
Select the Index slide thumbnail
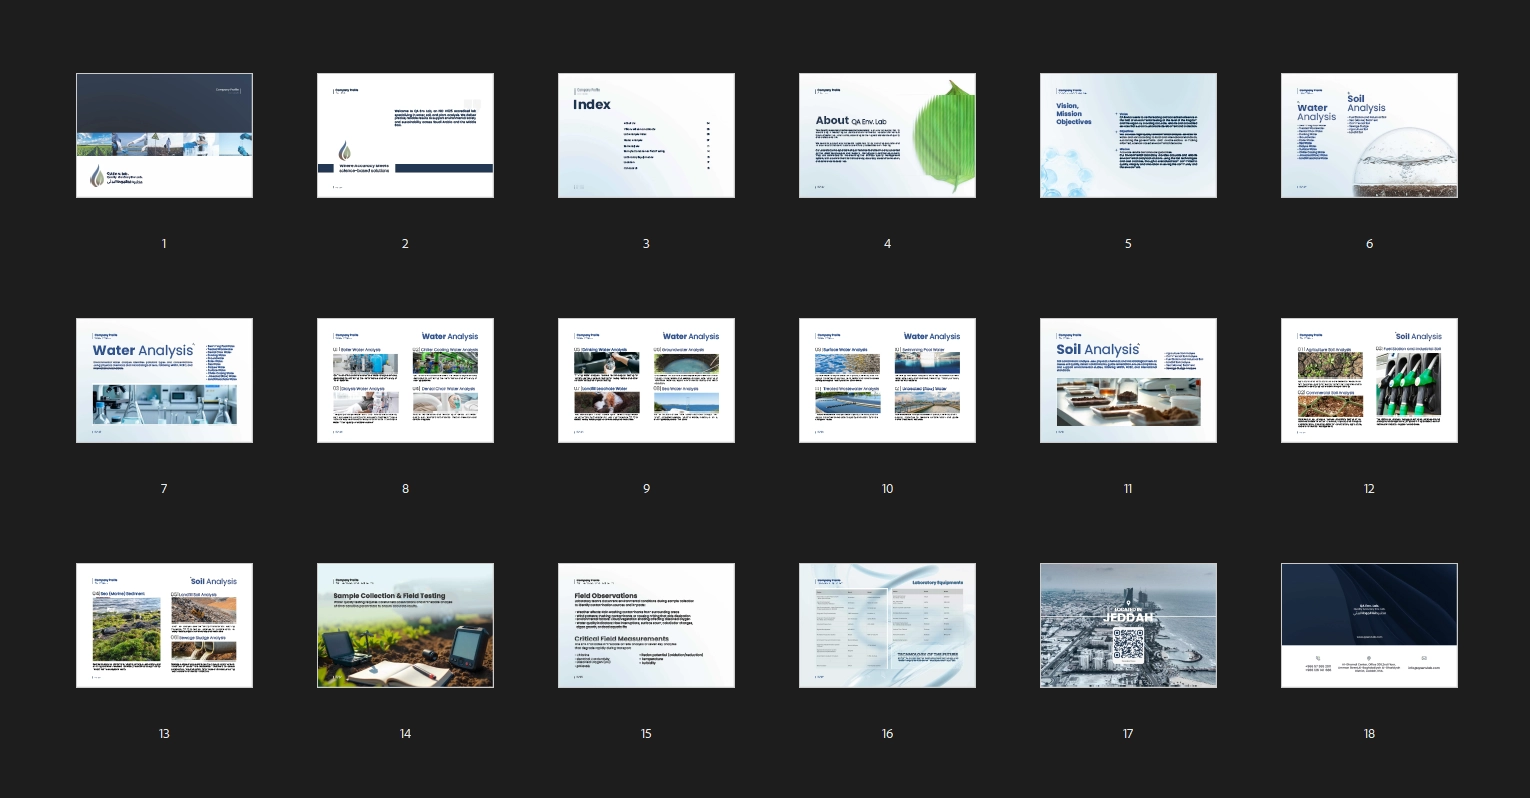point(646,135)
